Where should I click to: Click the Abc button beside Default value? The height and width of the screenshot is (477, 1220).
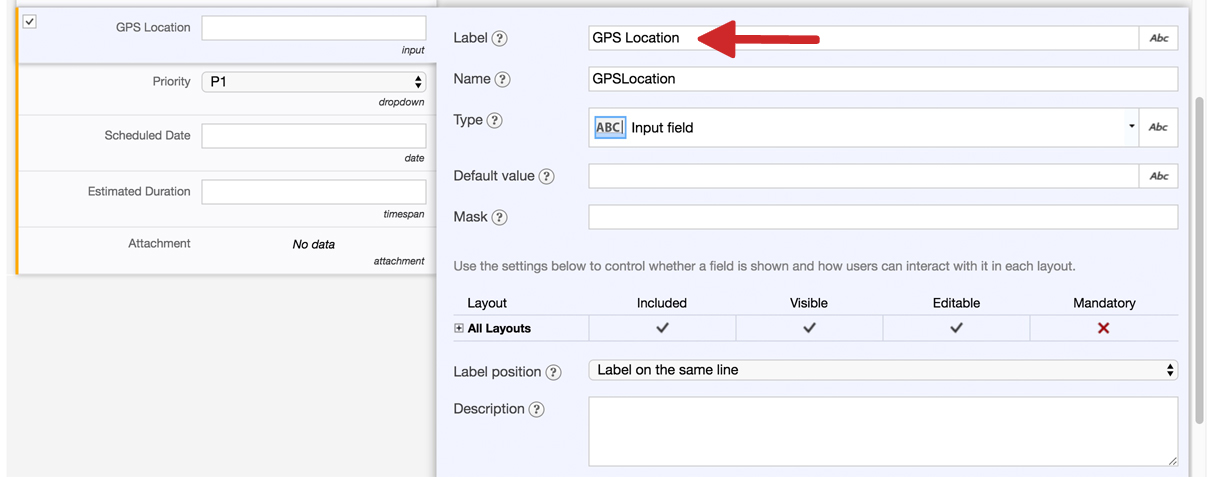pyautogui.click(x=1158, y=176)
